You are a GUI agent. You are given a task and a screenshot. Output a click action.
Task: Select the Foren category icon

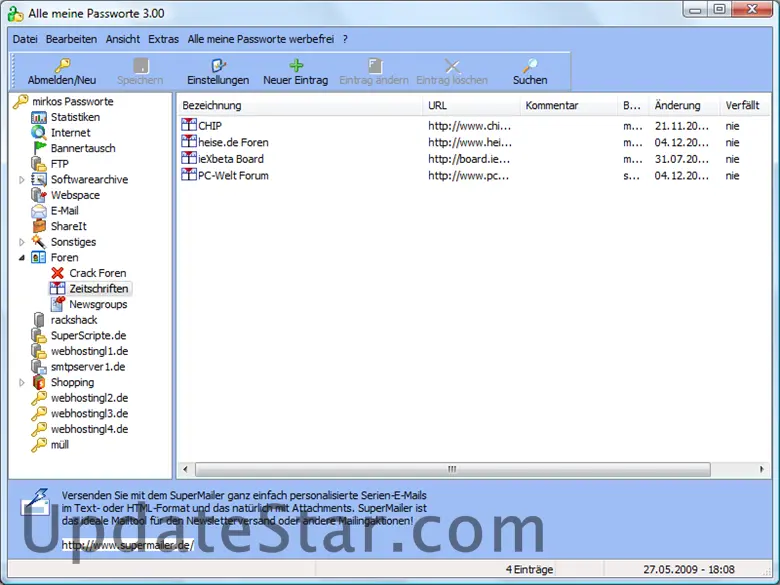point(39,258)
